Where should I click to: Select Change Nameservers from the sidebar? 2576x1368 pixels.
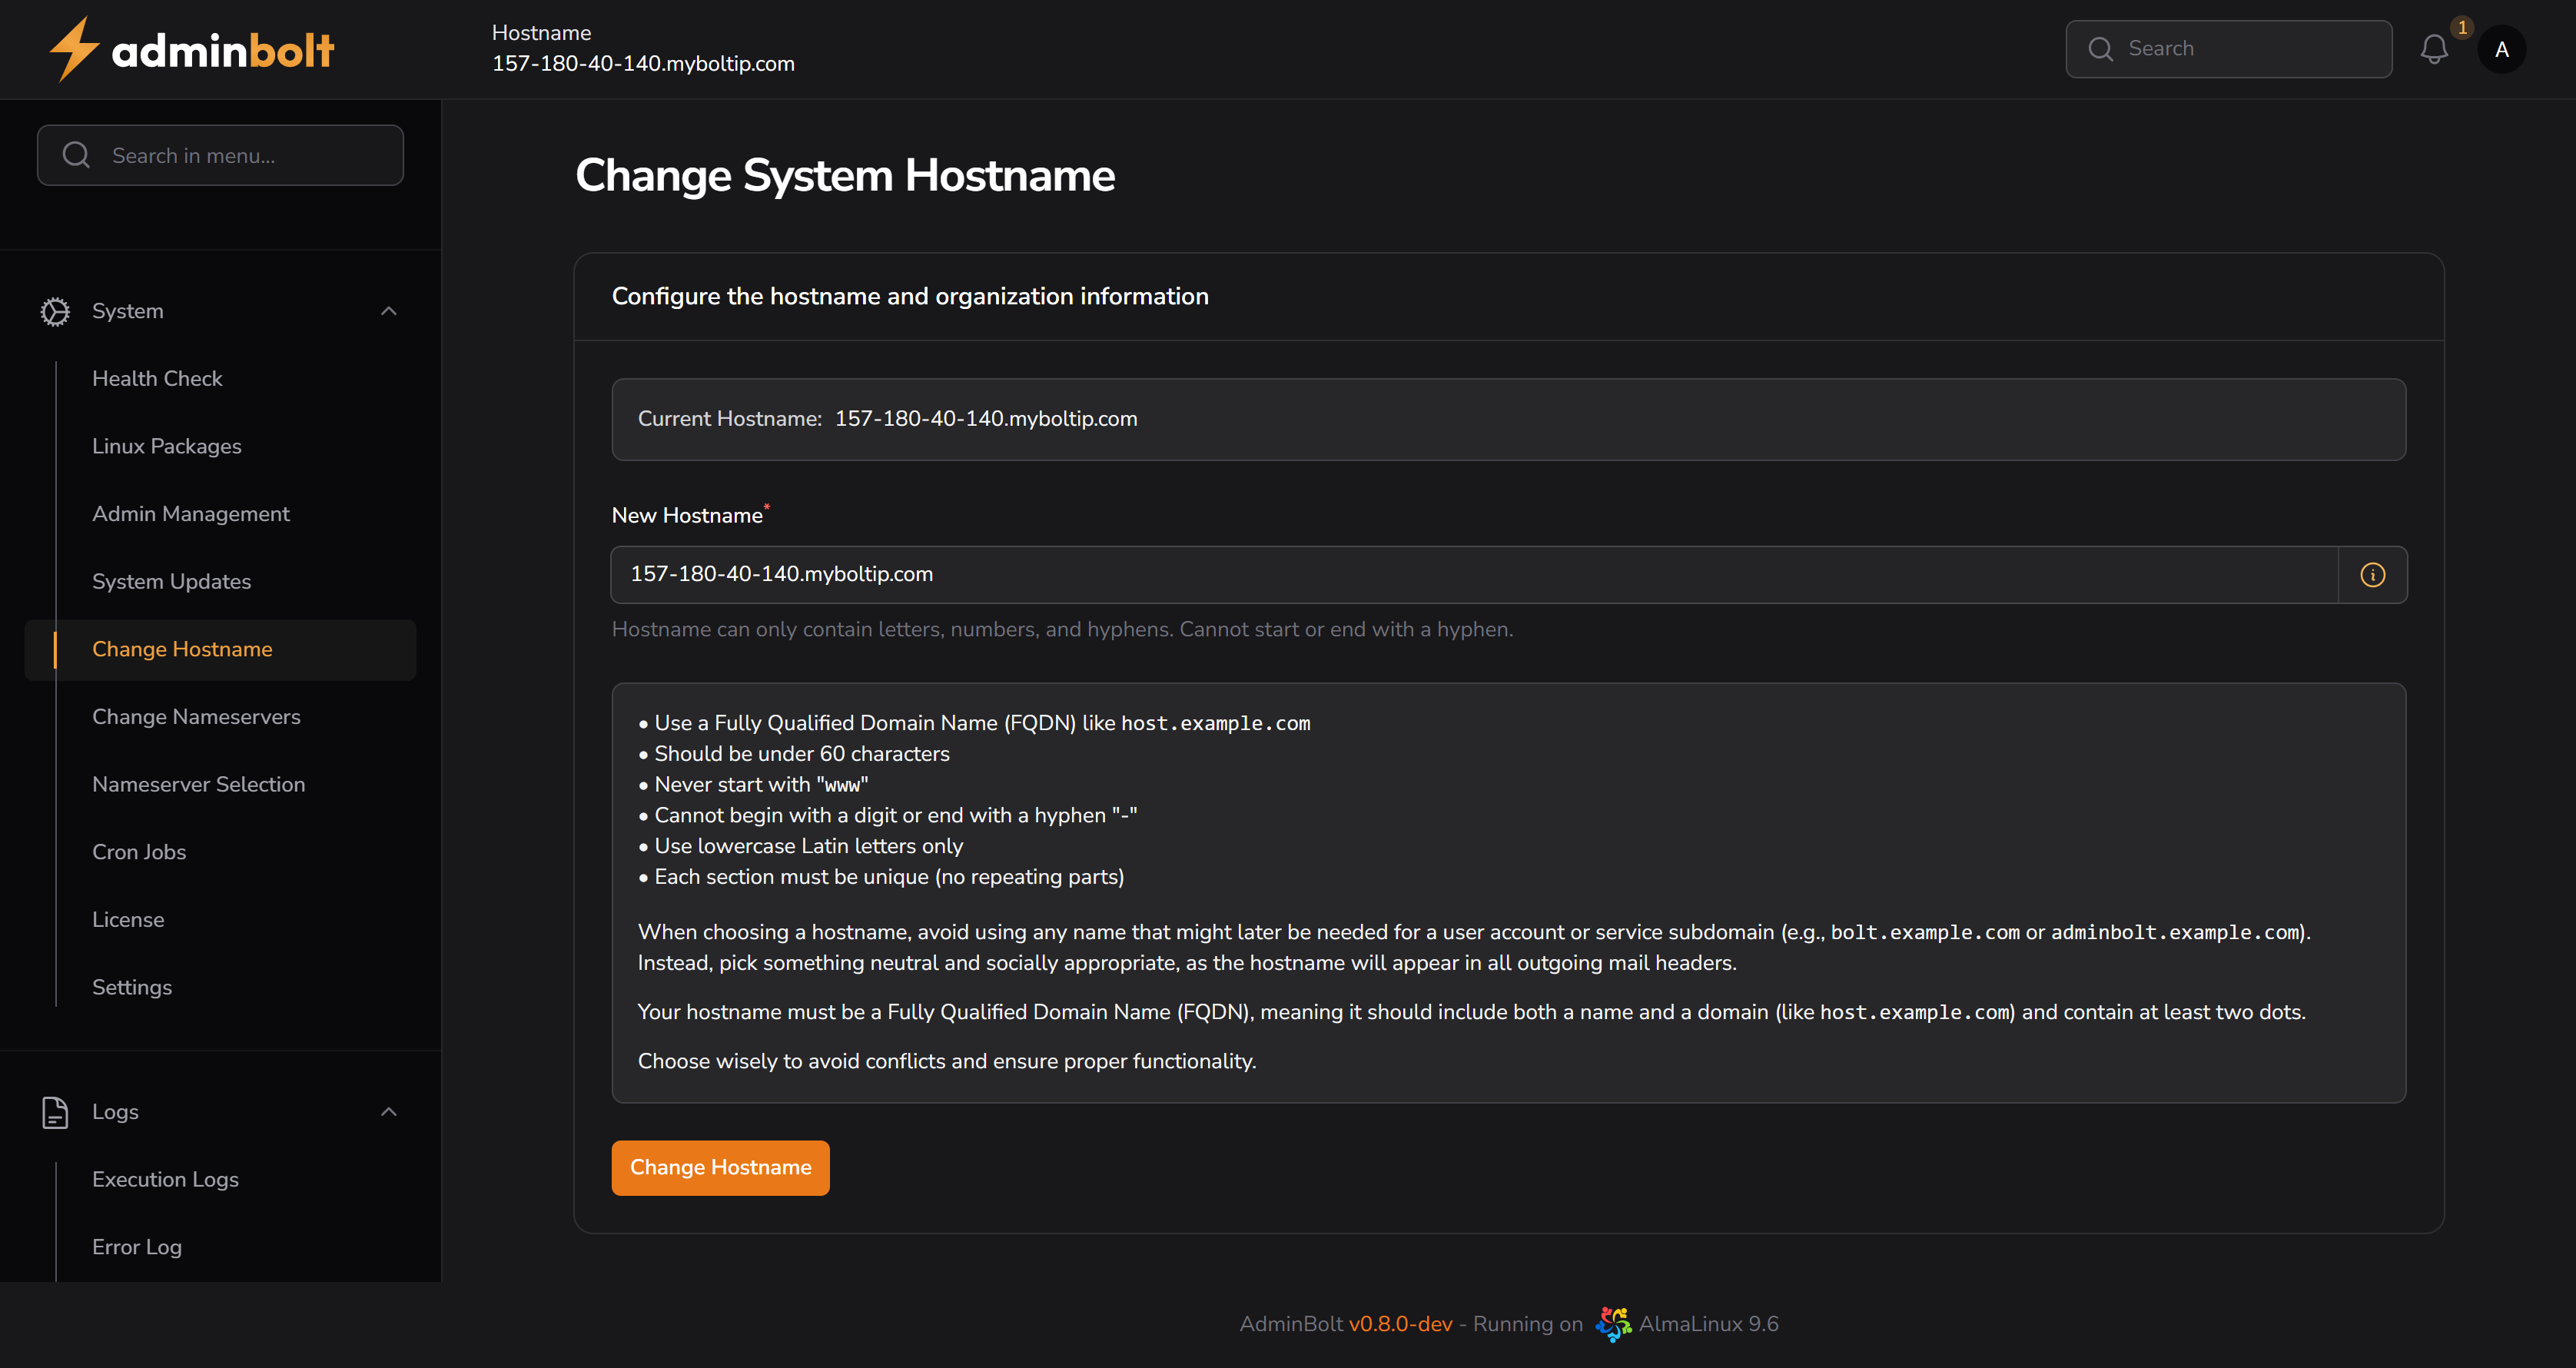[196, 716]
